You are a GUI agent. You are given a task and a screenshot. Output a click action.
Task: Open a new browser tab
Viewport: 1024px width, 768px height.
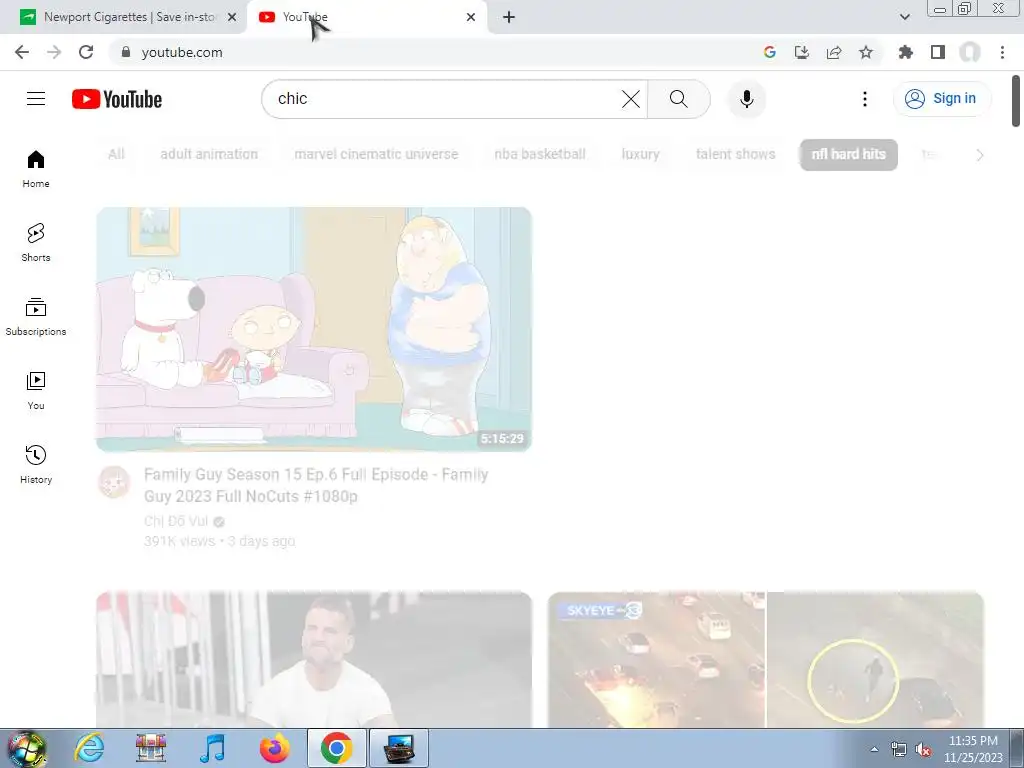click(509, 17)
